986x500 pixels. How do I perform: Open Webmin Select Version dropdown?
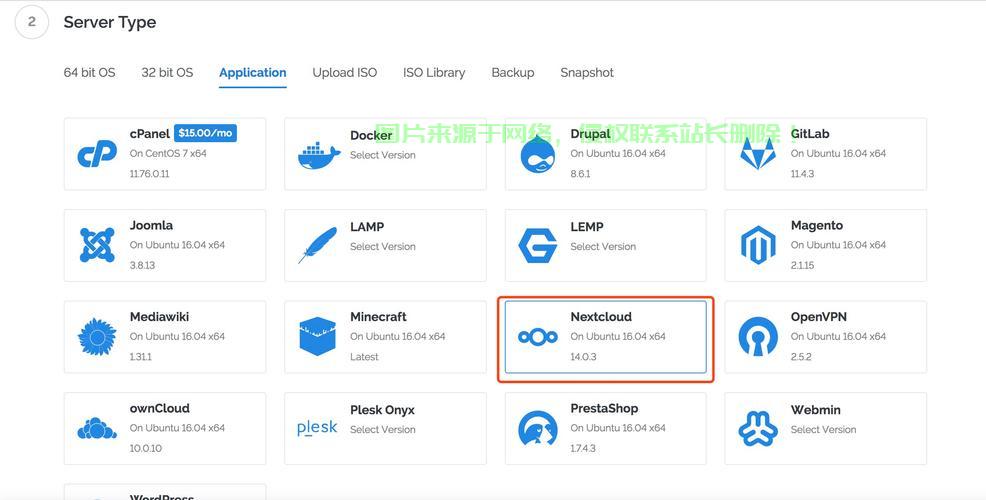823,430
